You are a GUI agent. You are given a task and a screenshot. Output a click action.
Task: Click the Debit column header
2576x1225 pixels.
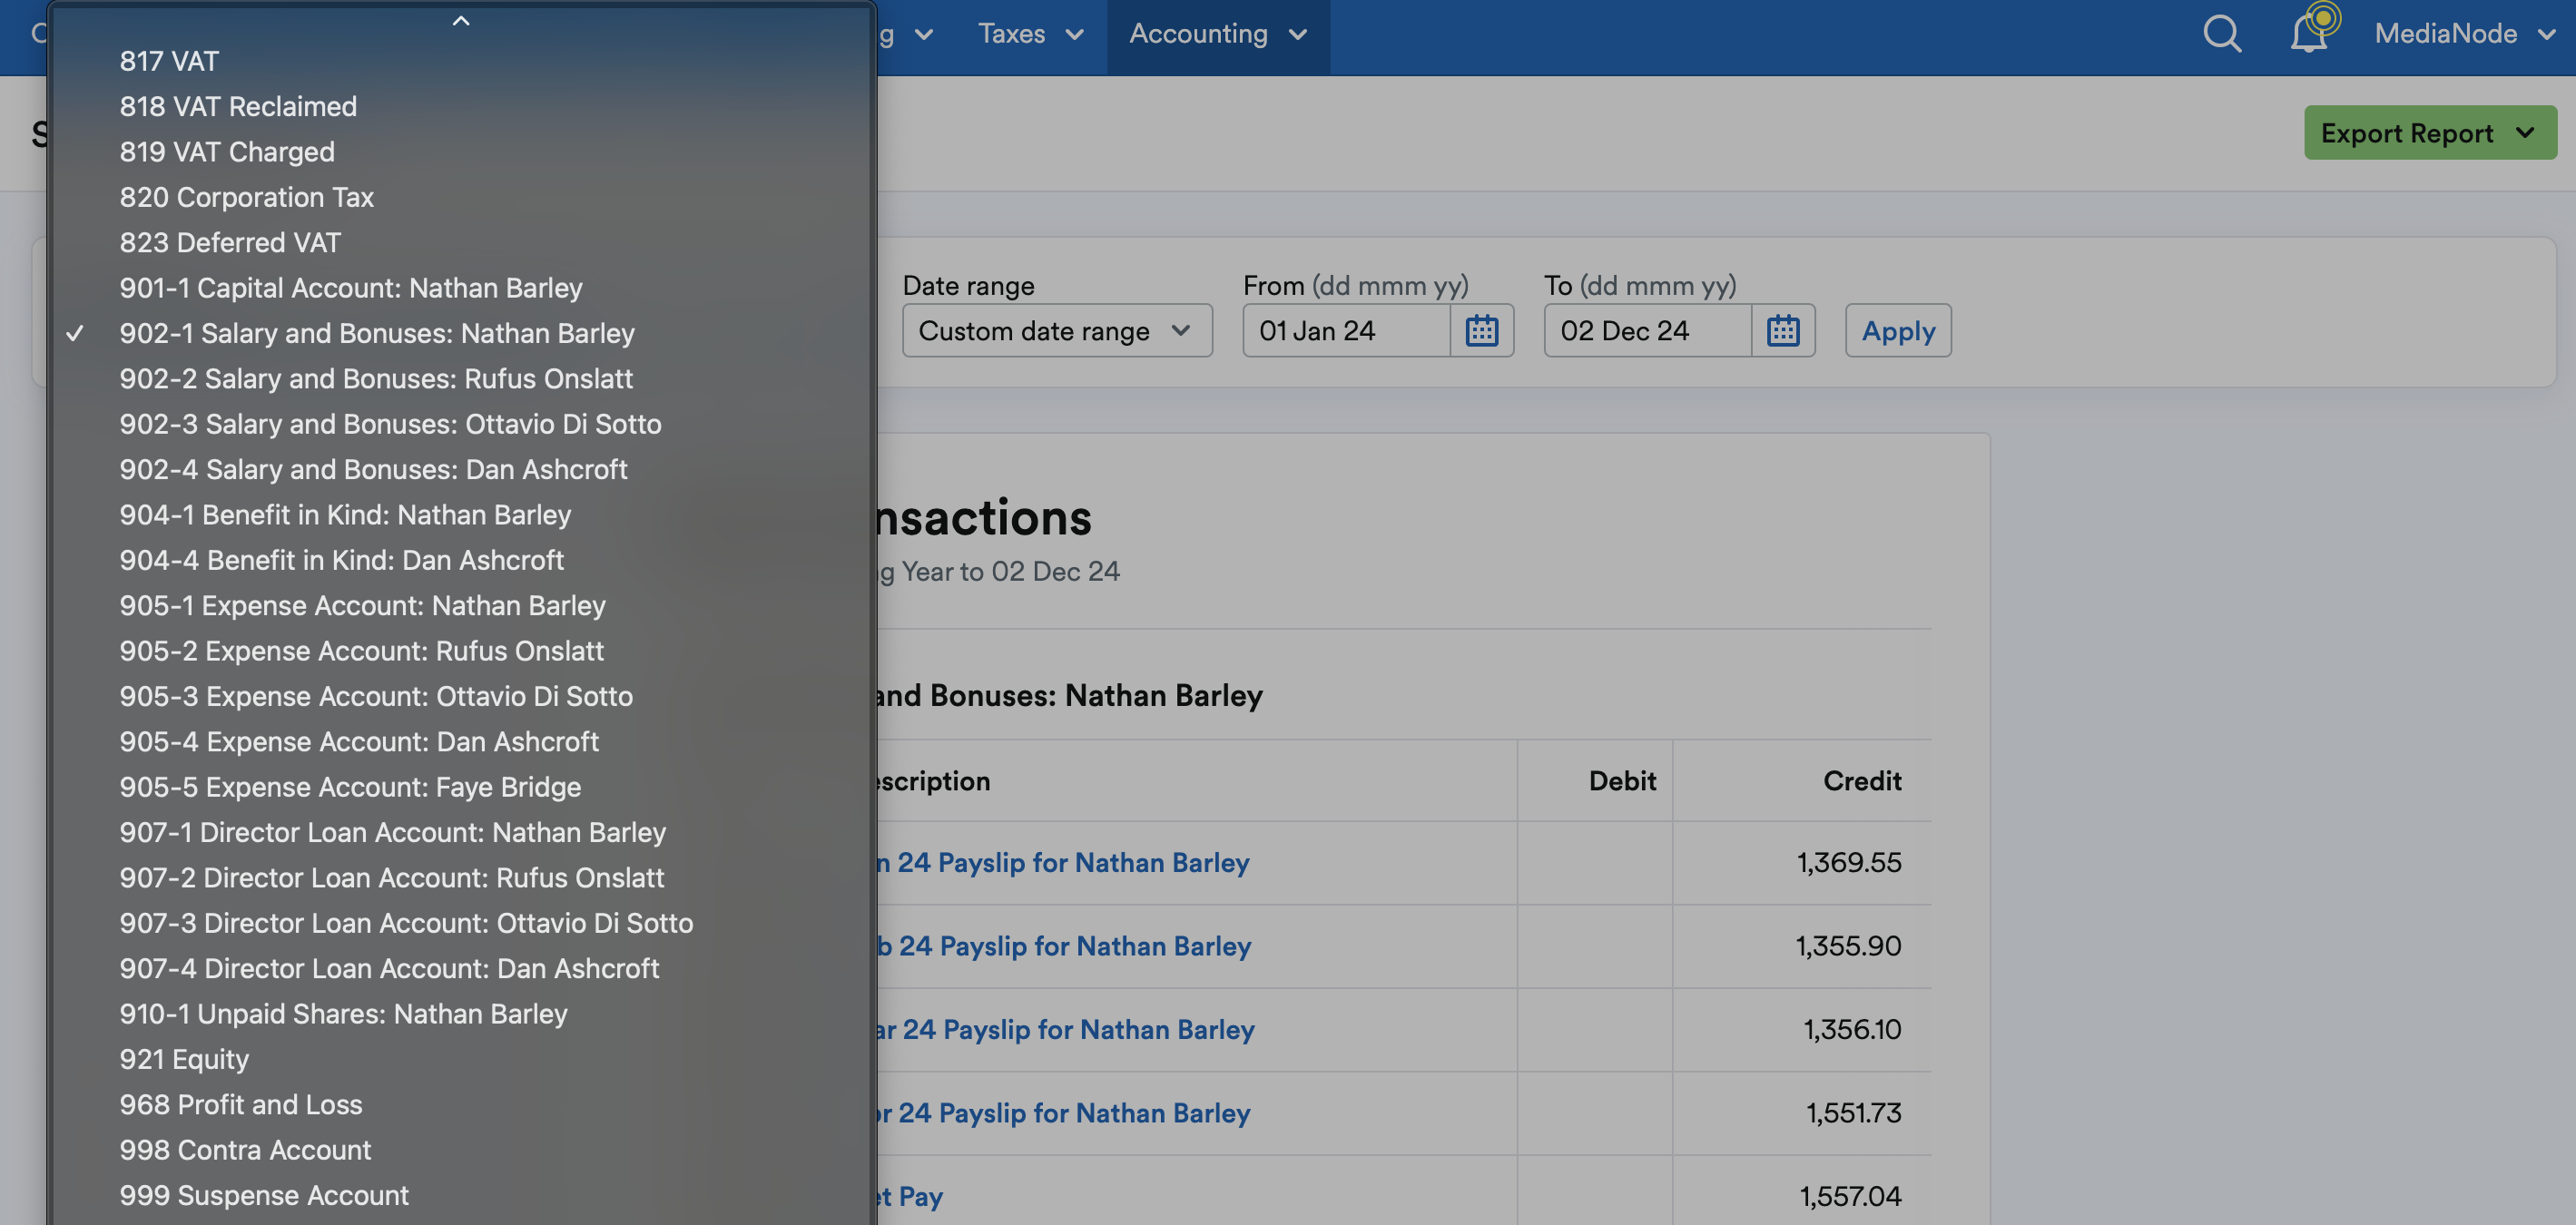click(x=1622, y=781)
